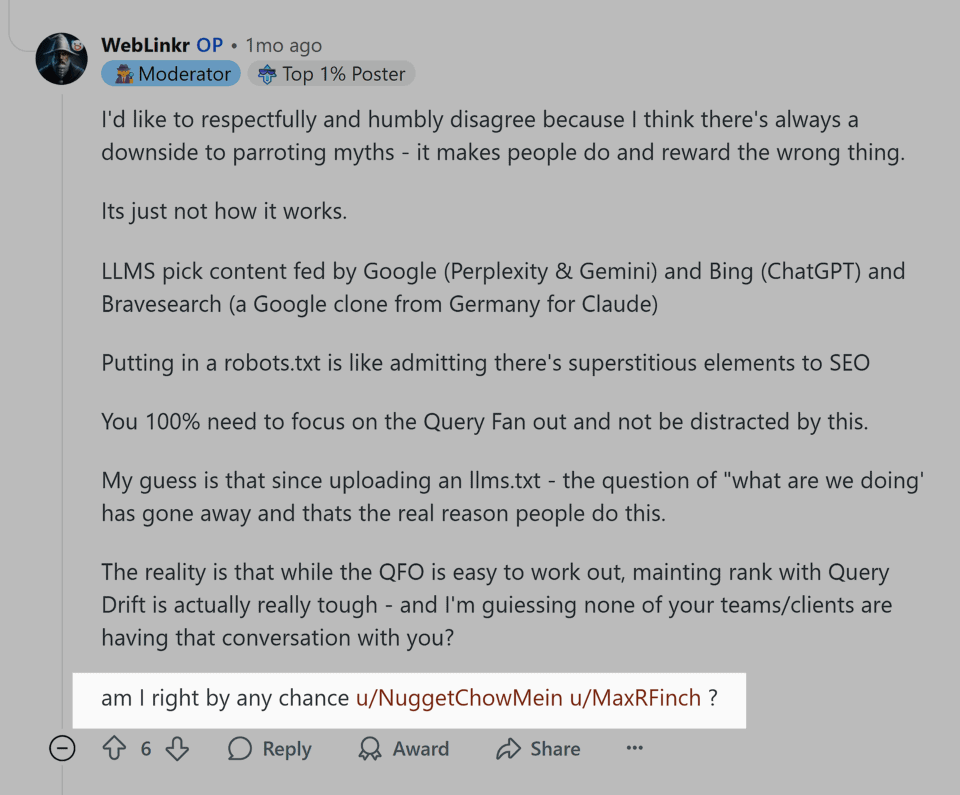This screenshot has width=960, height=795.
Task: Downvote the WebLinkr comment
Action: point(178,748)
